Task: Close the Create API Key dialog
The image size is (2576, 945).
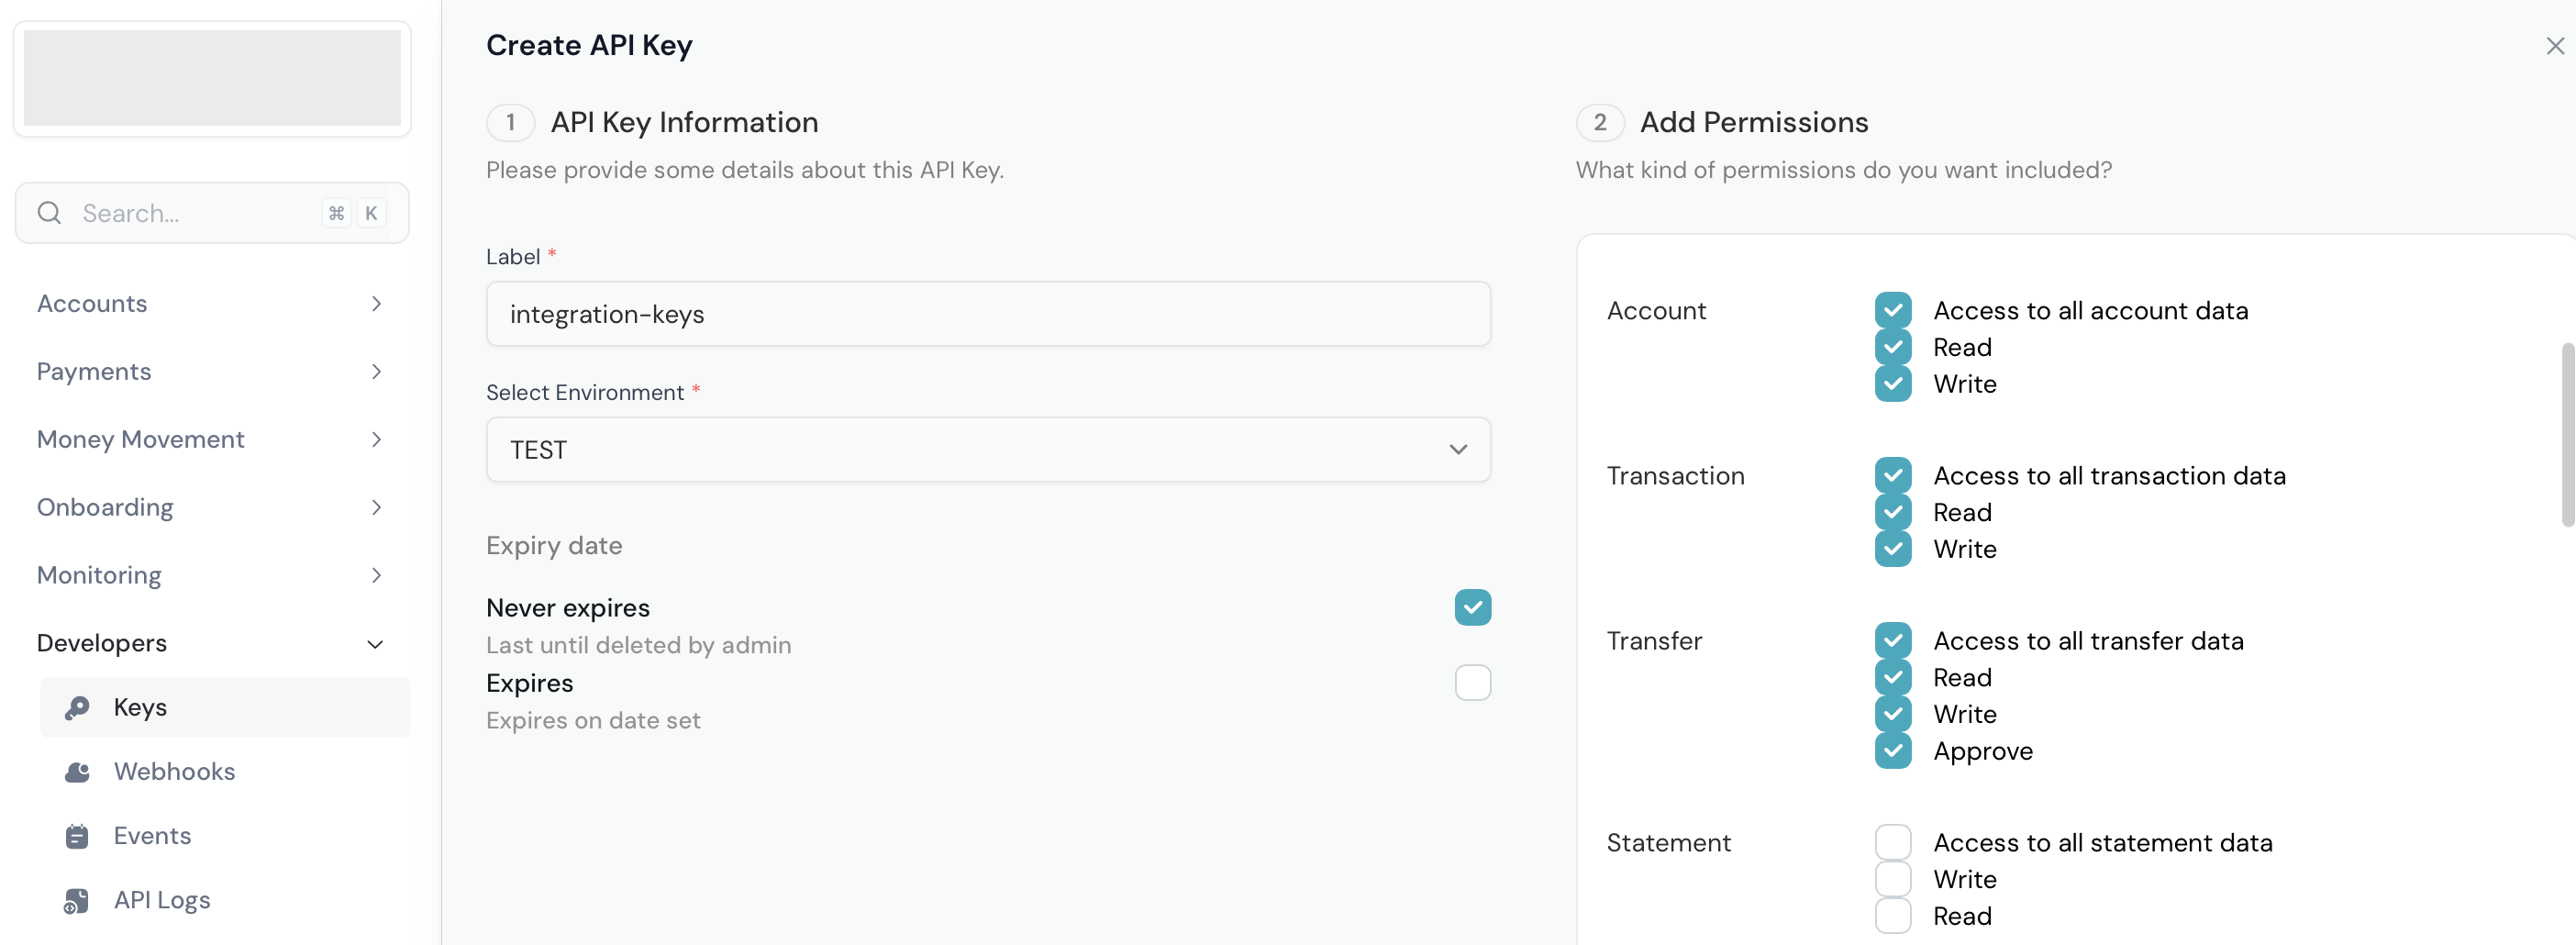Action: coord(2555,46)
